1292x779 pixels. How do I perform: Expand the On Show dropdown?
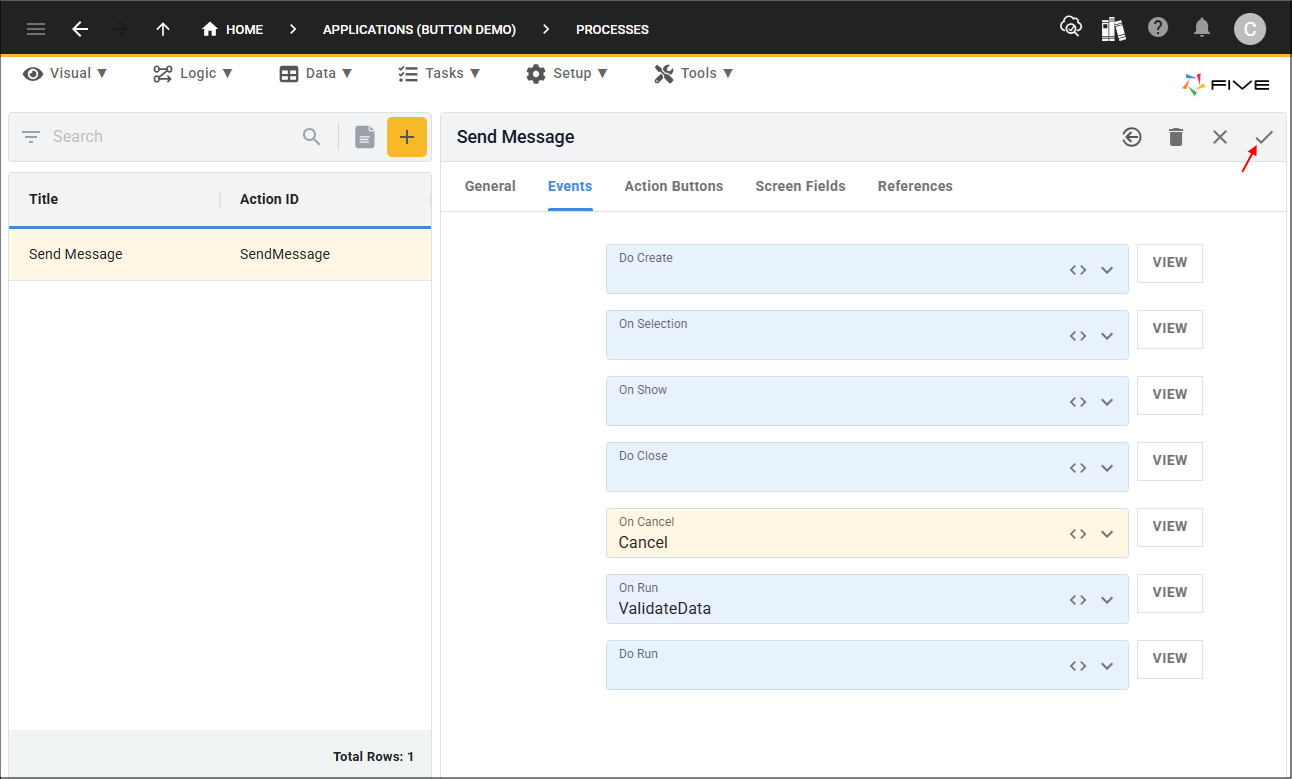coord(1107,402)
